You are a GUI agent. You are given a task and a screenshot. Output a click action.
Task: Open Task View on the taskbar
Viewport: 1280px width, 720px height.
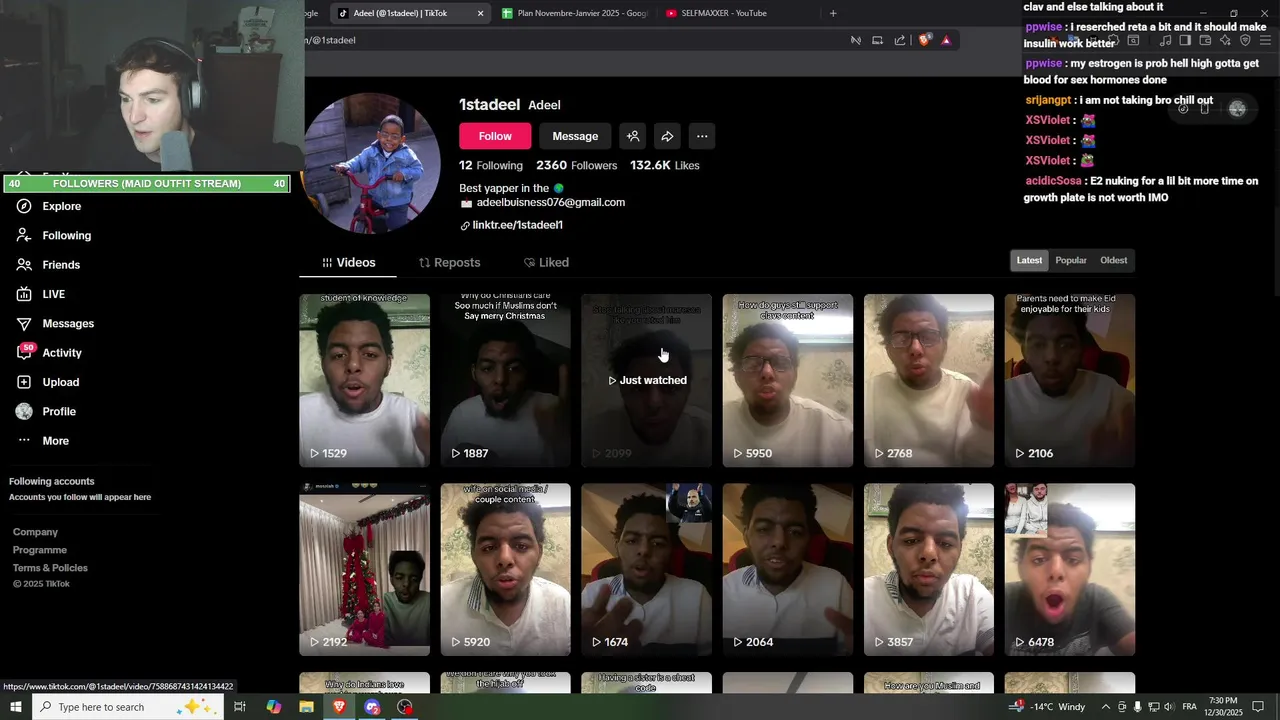coord(240,707)
